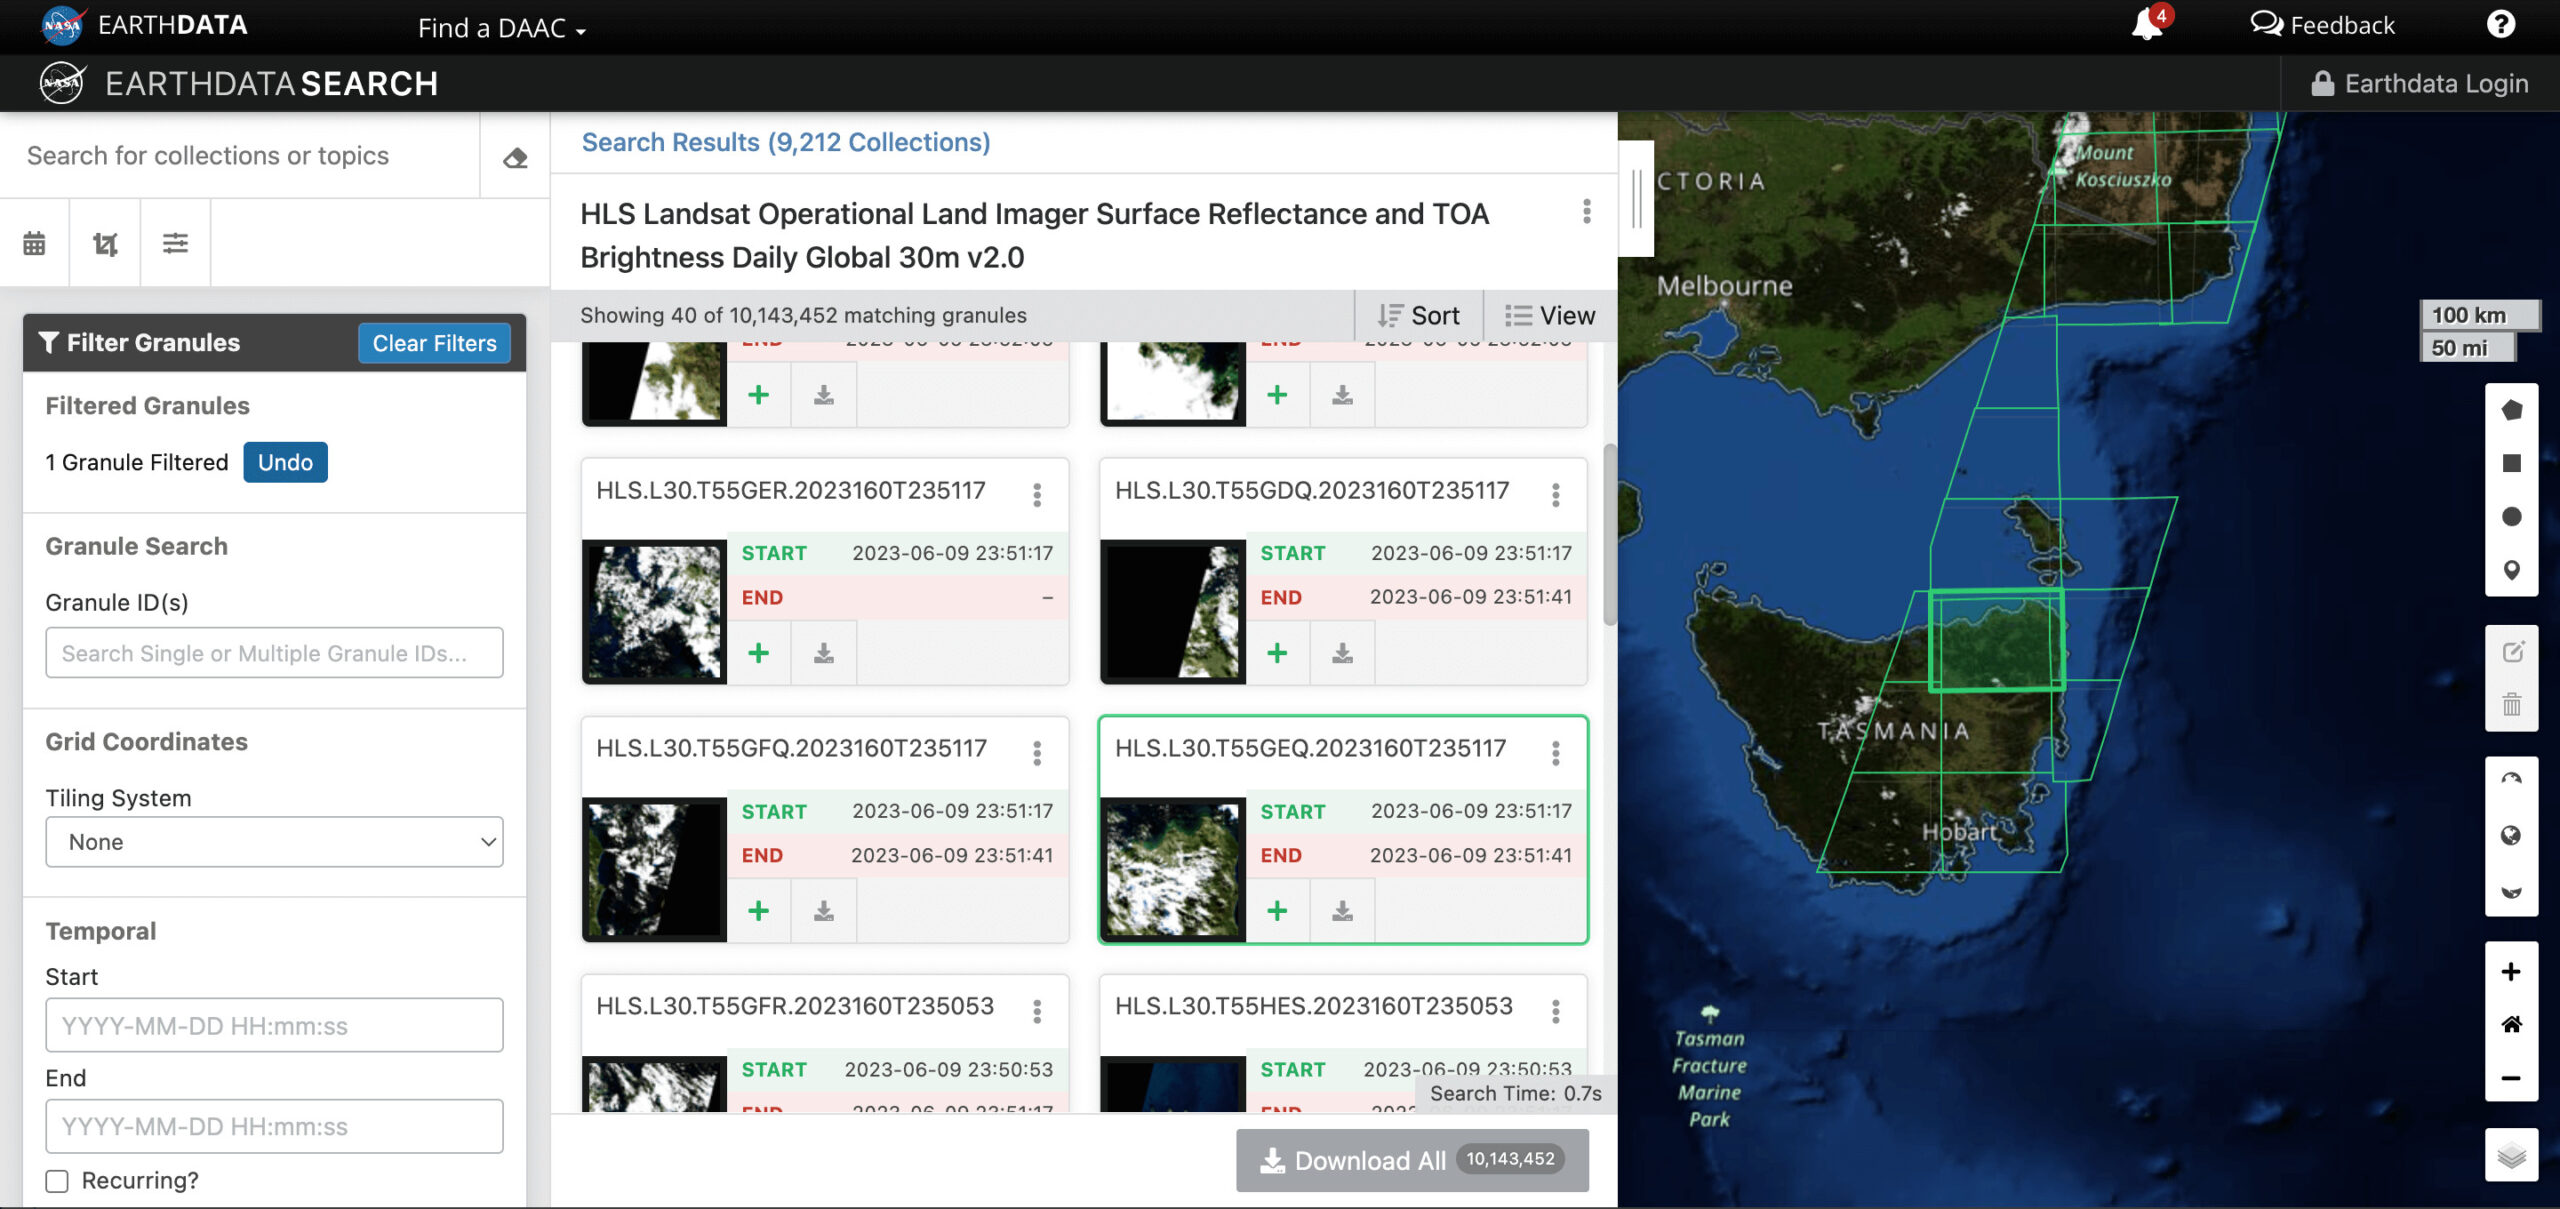Go back to Search Results collections
Image resolution: width=2560 pixels, height=1209 pixels.
coord(786,142)
